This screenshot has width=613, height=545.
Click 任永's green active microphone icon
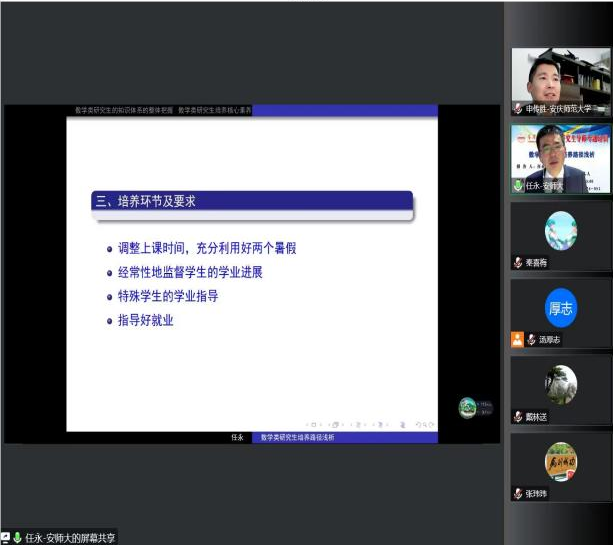pos(517,185)
